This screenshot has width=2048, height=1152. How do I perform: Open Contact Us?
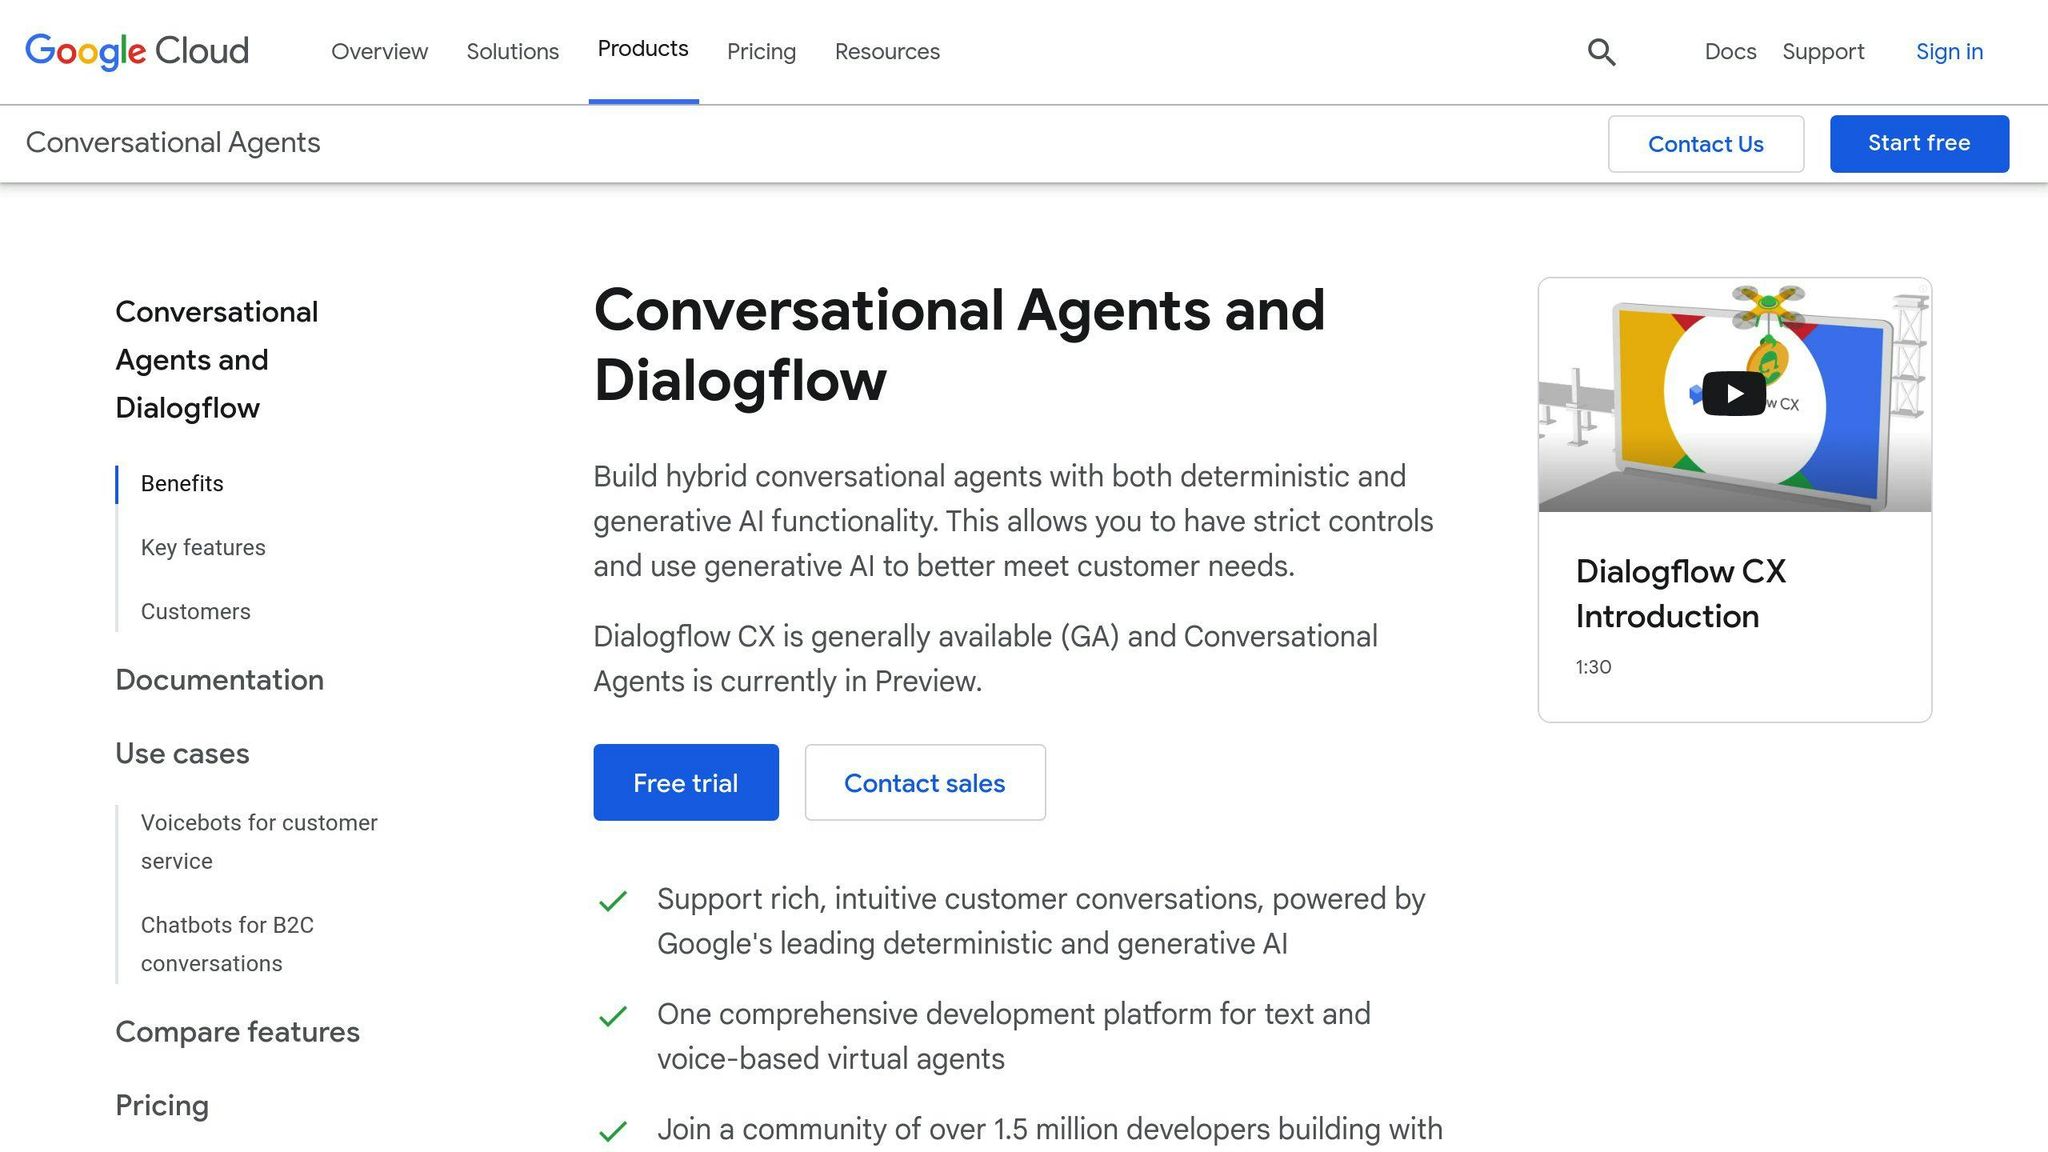(x=1706, y=143)
